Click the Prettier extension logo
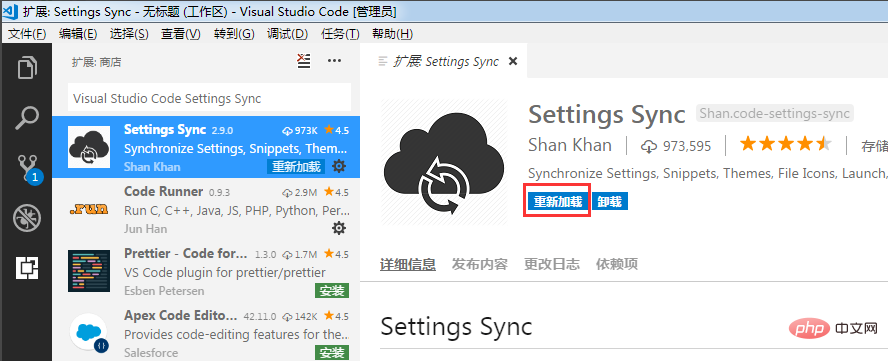Viewport: 888px width, 361px height. pyautogui.click(x=88, y=270)
